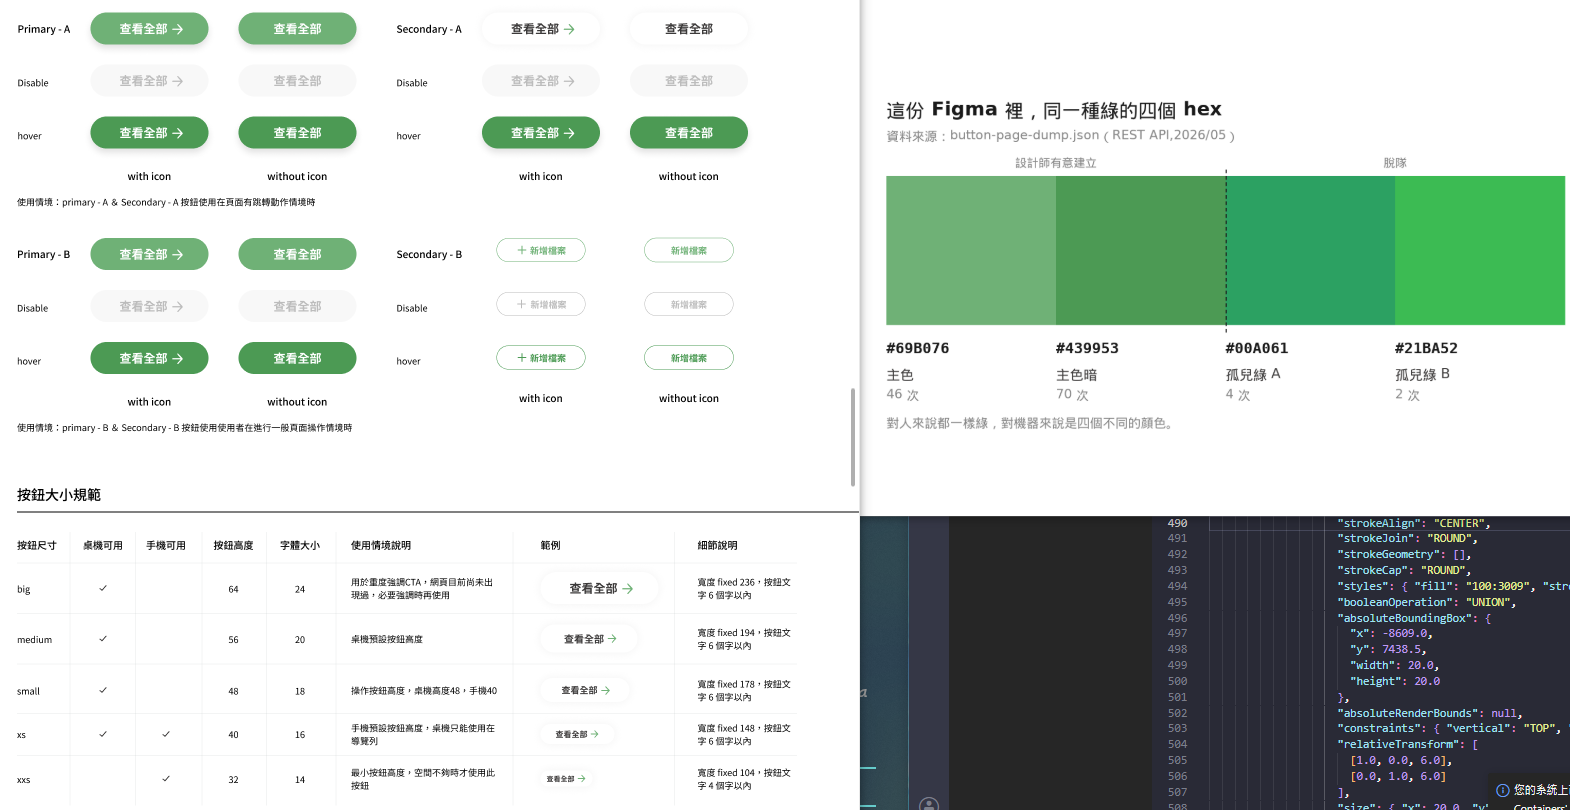Click the info icon on the system notification
This screenshot has width=1570, height=810.
[x=1502, y=790]
